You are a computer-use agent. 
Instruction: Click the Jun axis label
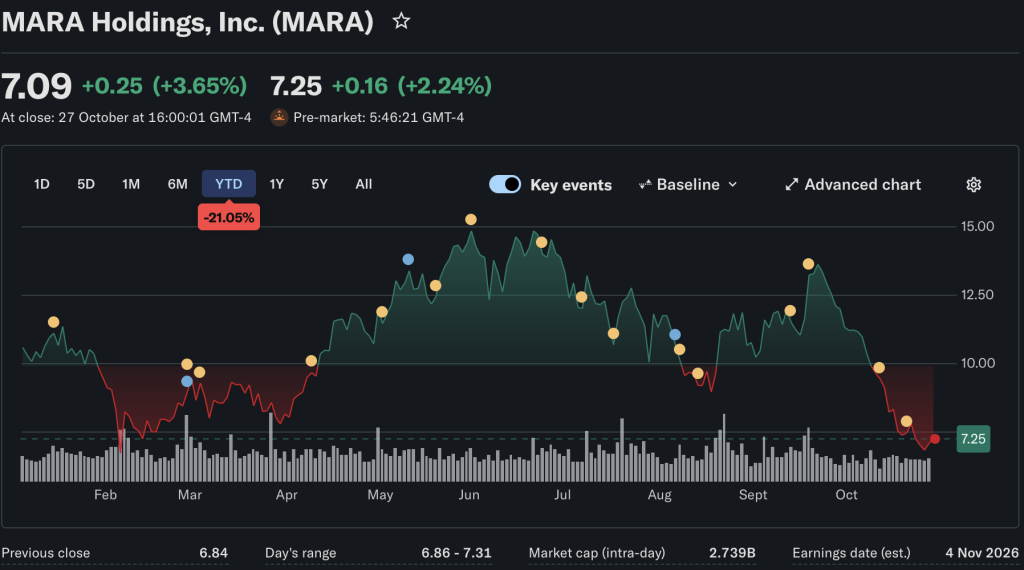point(469,495)
